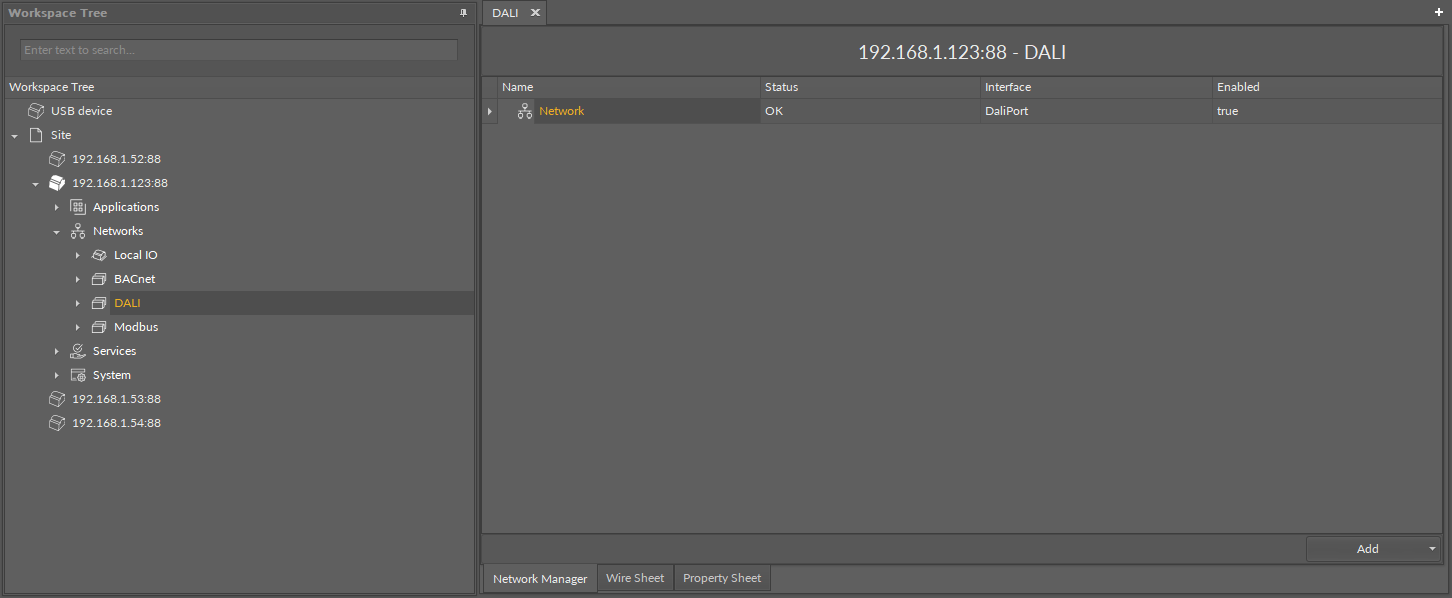Select the BACnet tree item label
This screenshot has height=598, width=1452.
134,279
